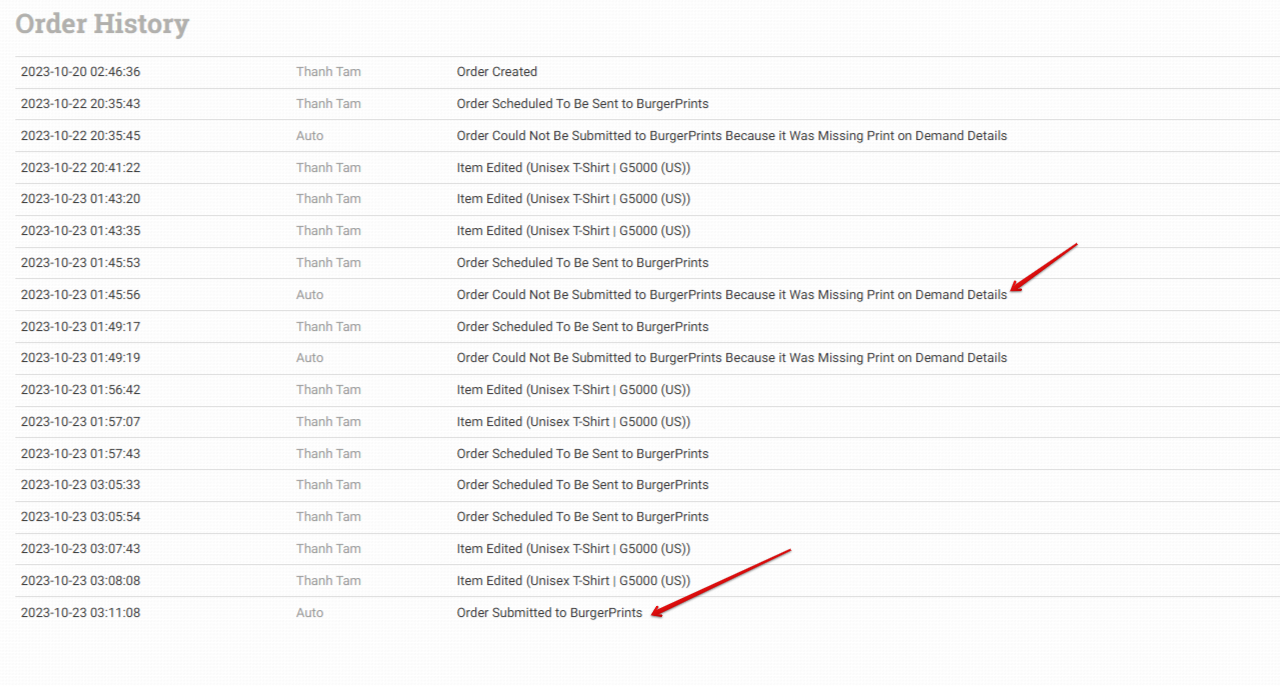
Task: Select 'Item Edited' entry at 03:08:08
Action: 573,581
